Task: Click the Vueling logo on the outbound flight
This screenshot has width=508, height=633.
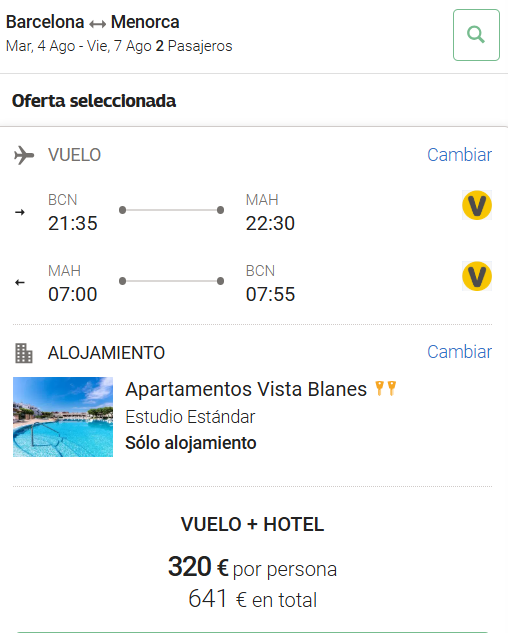Action: coord(477,205)
